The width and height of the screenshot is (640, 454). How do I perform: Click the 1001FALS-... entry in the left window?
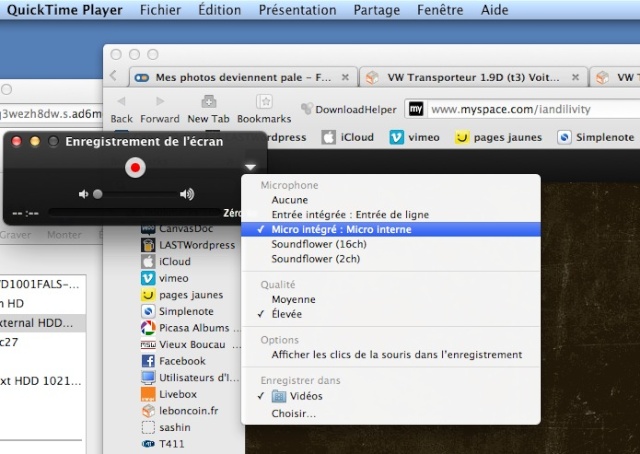tap(40, 284)
